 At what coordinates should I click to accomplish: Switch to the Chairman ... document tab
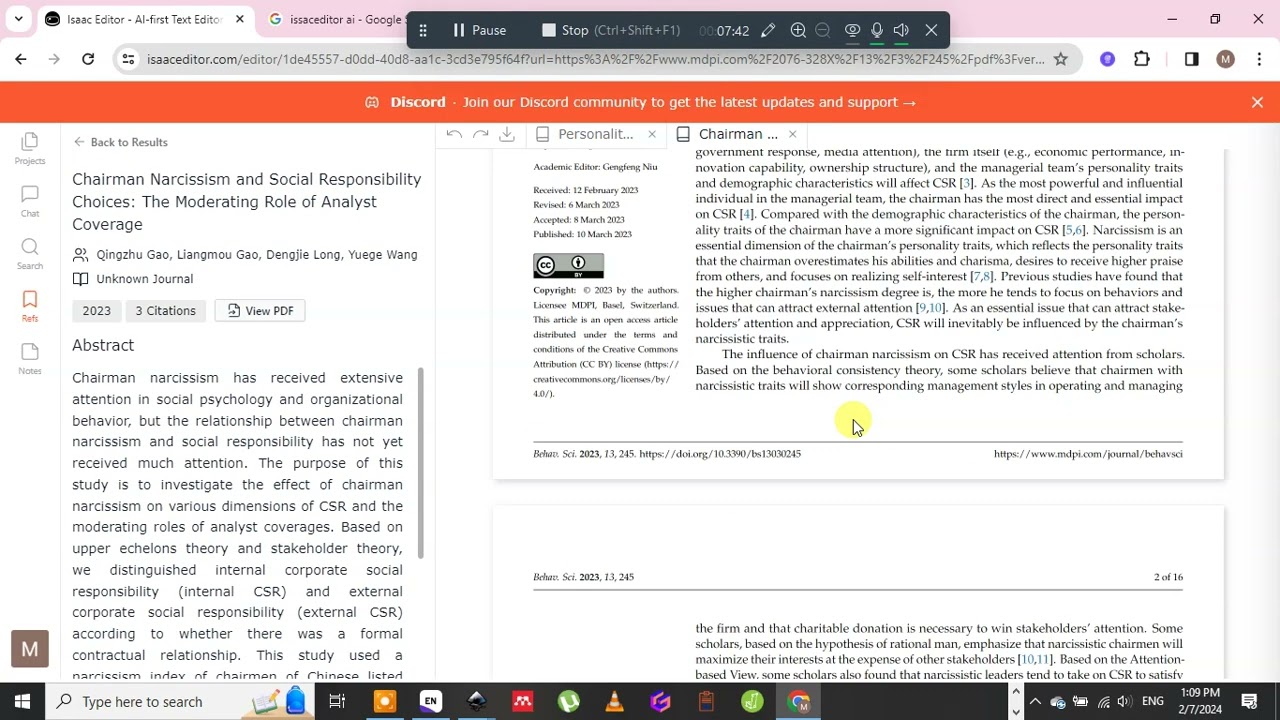coord(738,134)
